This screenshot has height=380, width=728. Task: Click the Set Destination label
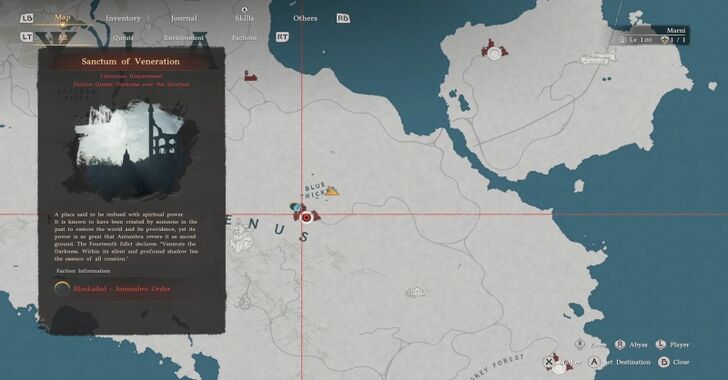click(x=628, y=362)
